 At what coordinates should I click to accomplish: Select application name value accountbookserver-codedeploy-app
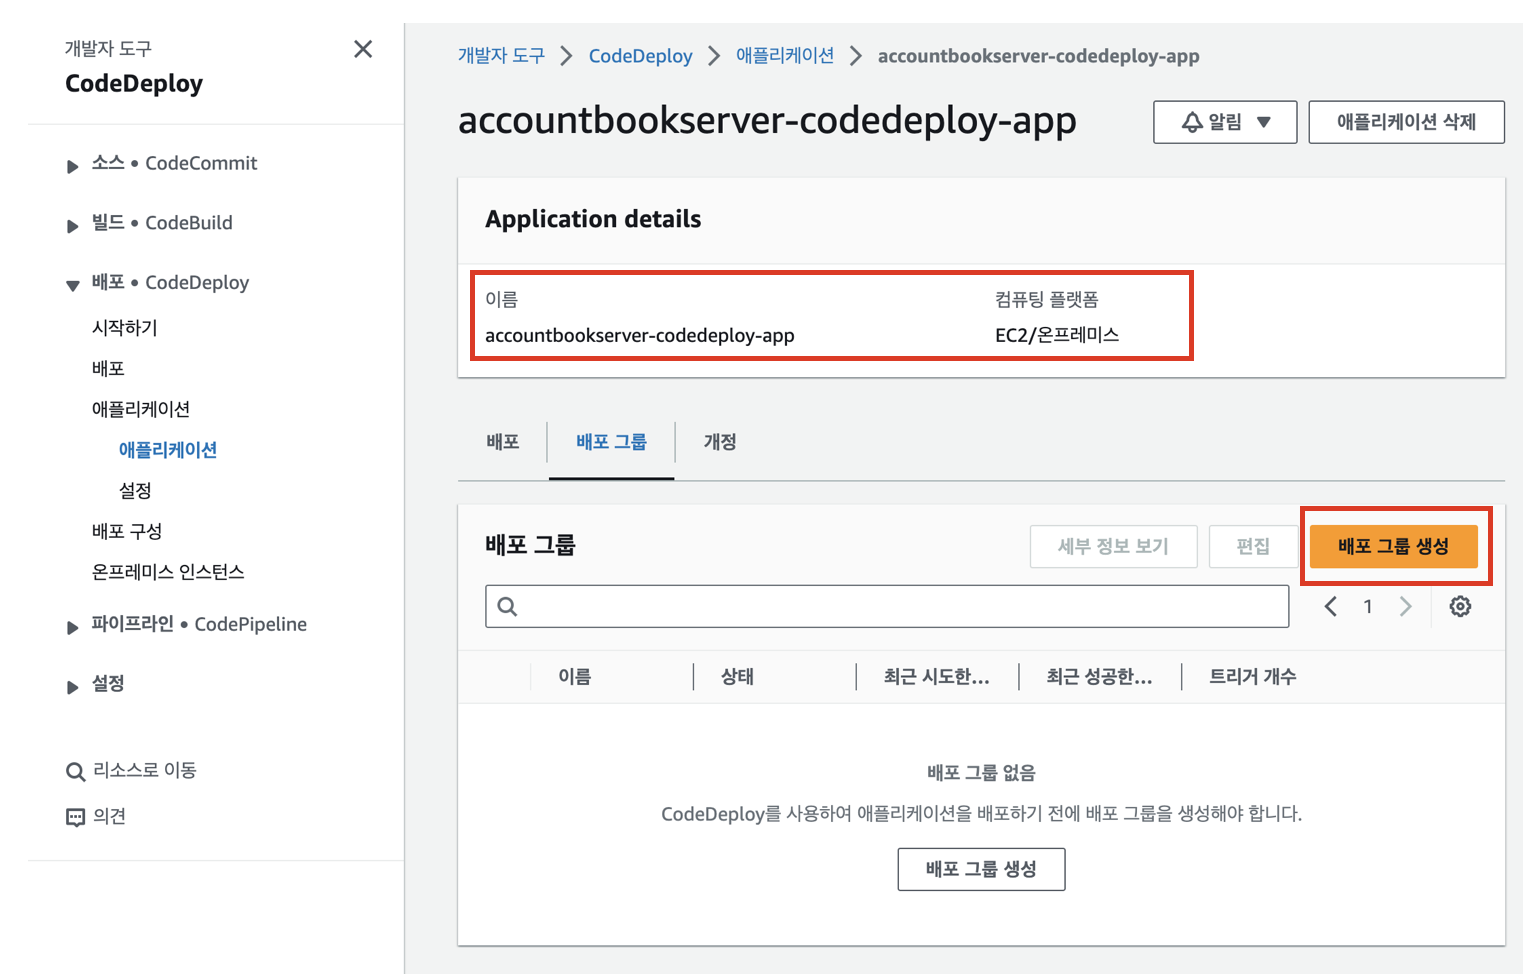640,336
